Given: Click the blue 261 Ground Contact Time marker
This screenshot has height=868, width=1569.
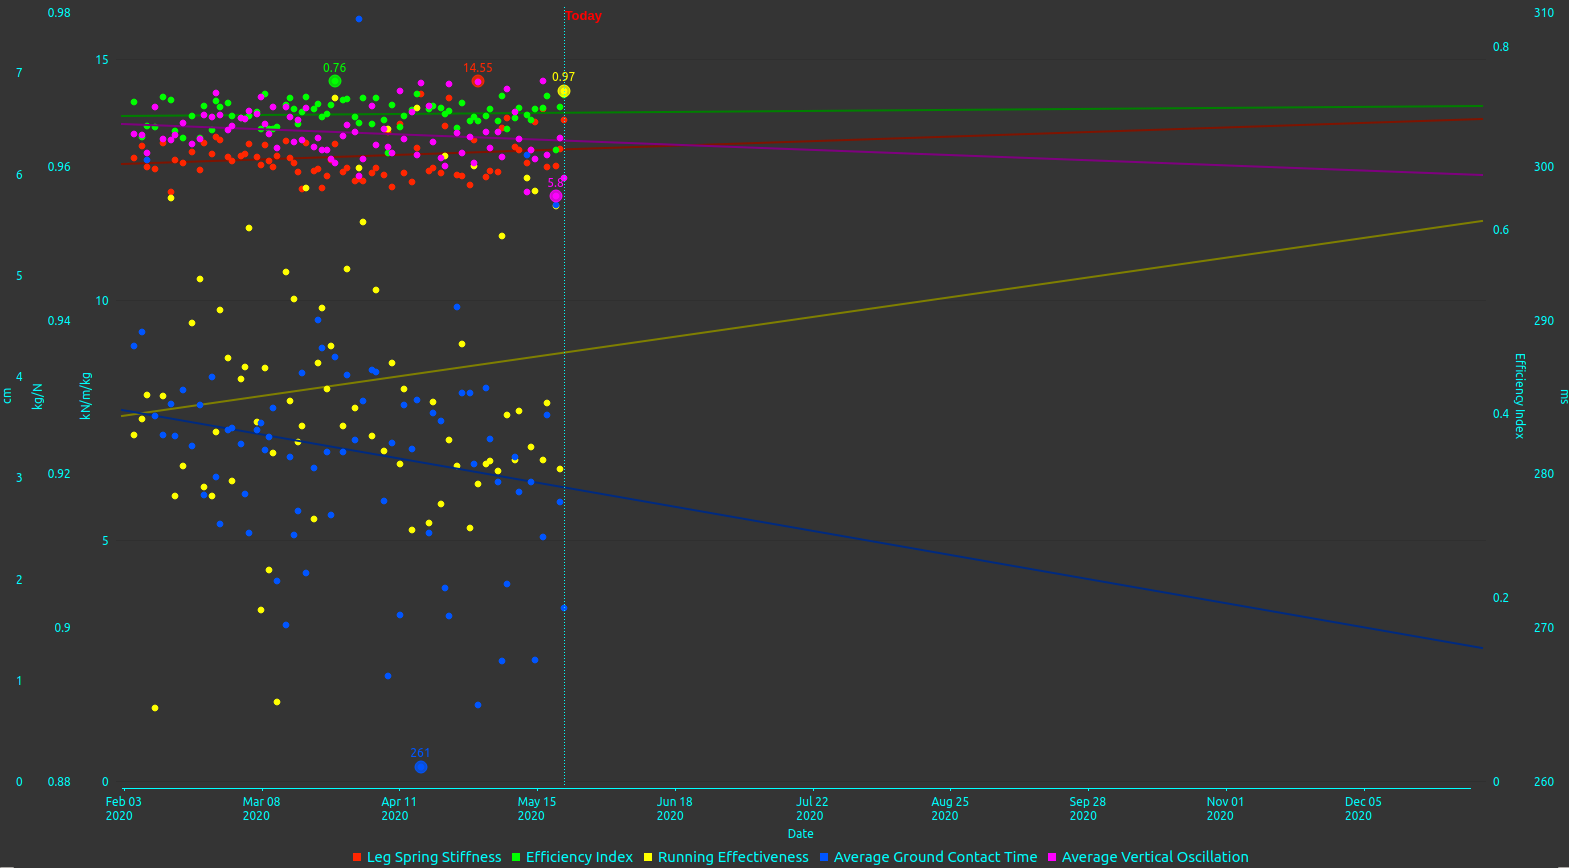Looking at the screenshot, I should coord(421,767).
